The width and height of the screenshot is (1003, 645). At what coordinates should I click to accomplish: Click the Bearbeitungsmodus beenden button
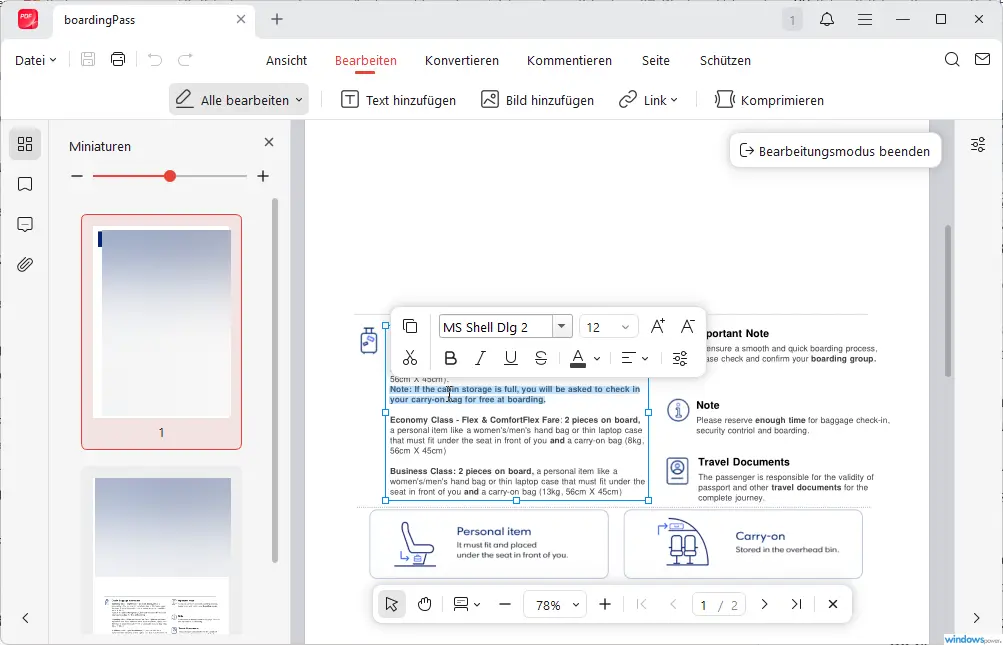[x=835, y=150]
